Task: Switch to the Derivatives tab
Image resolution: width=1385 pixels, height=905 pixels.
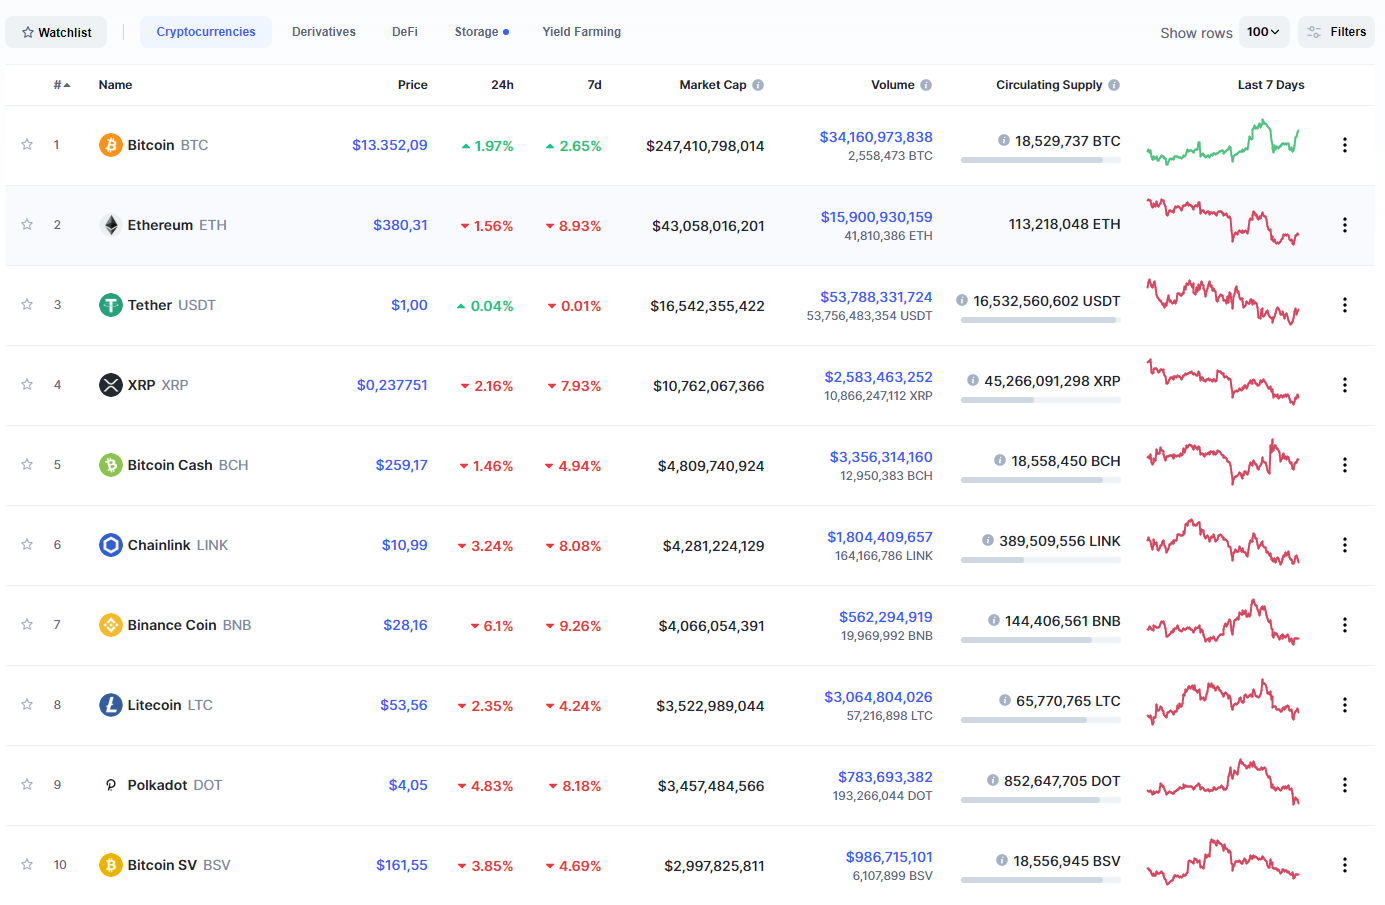Action: coord(323,32)
